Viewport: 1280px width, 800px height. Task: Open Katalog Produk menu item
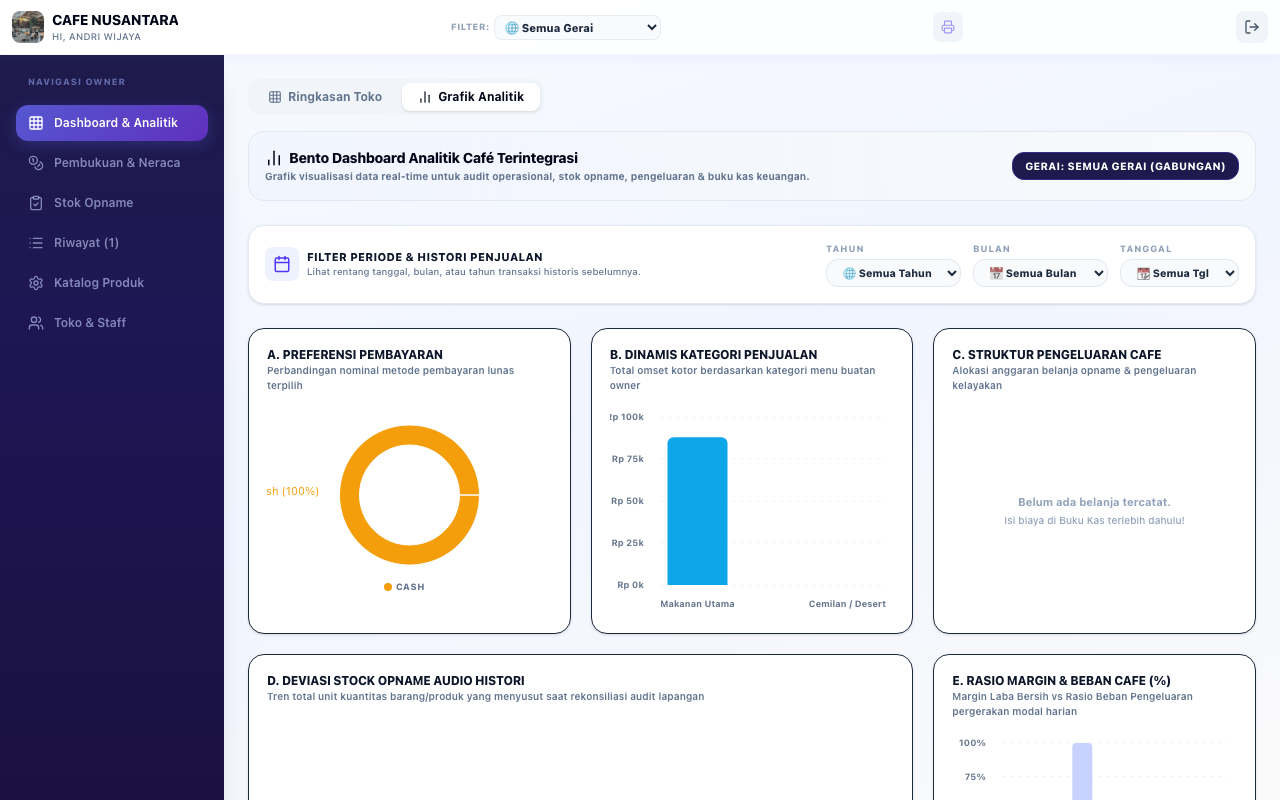point(112,283)
